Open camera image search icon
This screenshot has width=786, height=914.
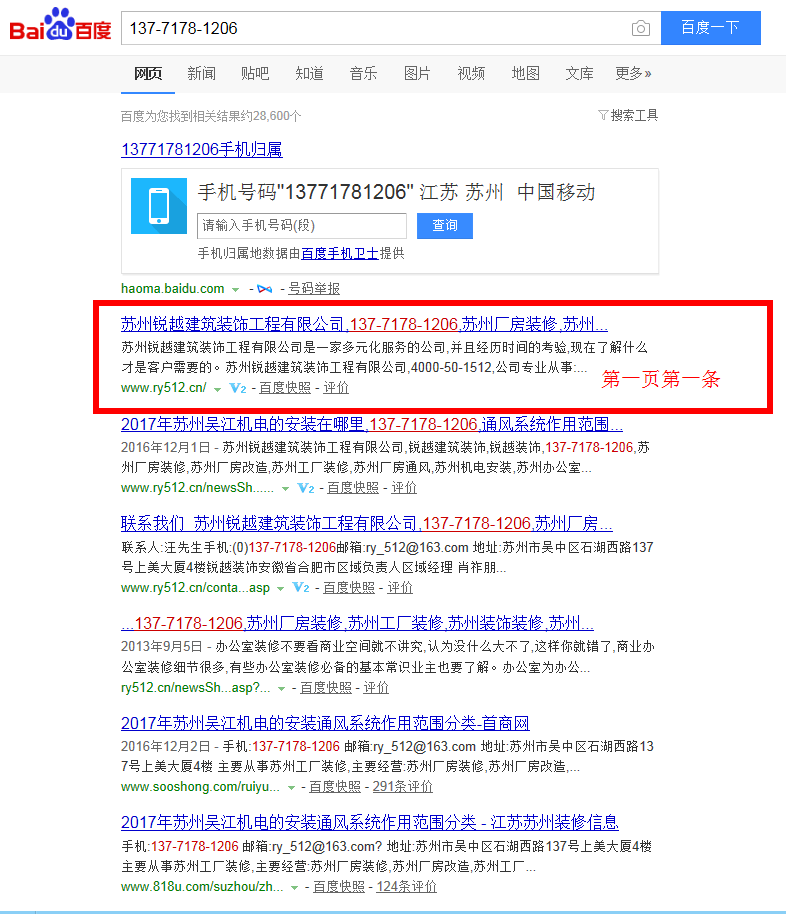pyautogui.click(x=641, y=28)
